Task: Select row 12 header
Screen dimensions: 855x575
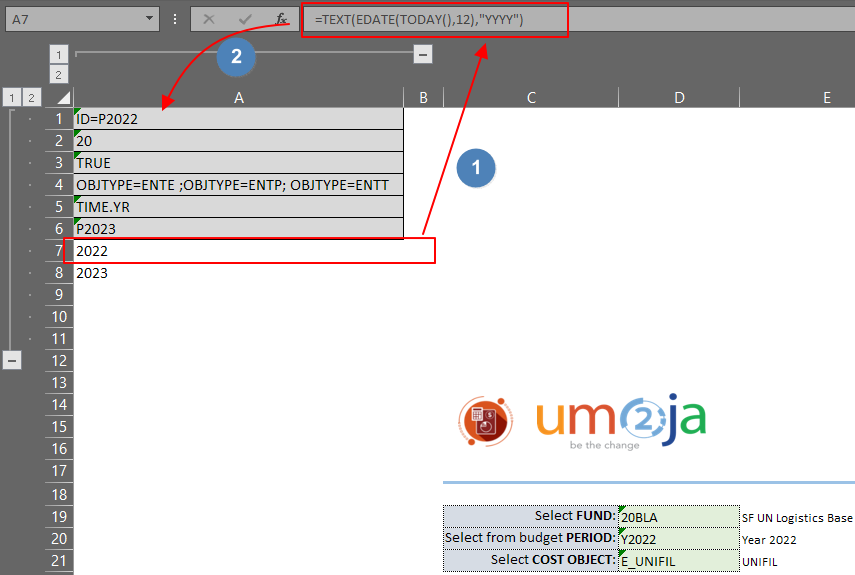Action: 59,361
